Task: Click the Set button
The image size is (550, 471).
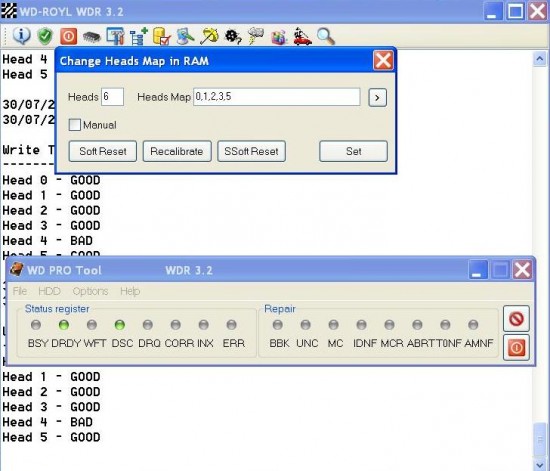Action: (354, 151)
